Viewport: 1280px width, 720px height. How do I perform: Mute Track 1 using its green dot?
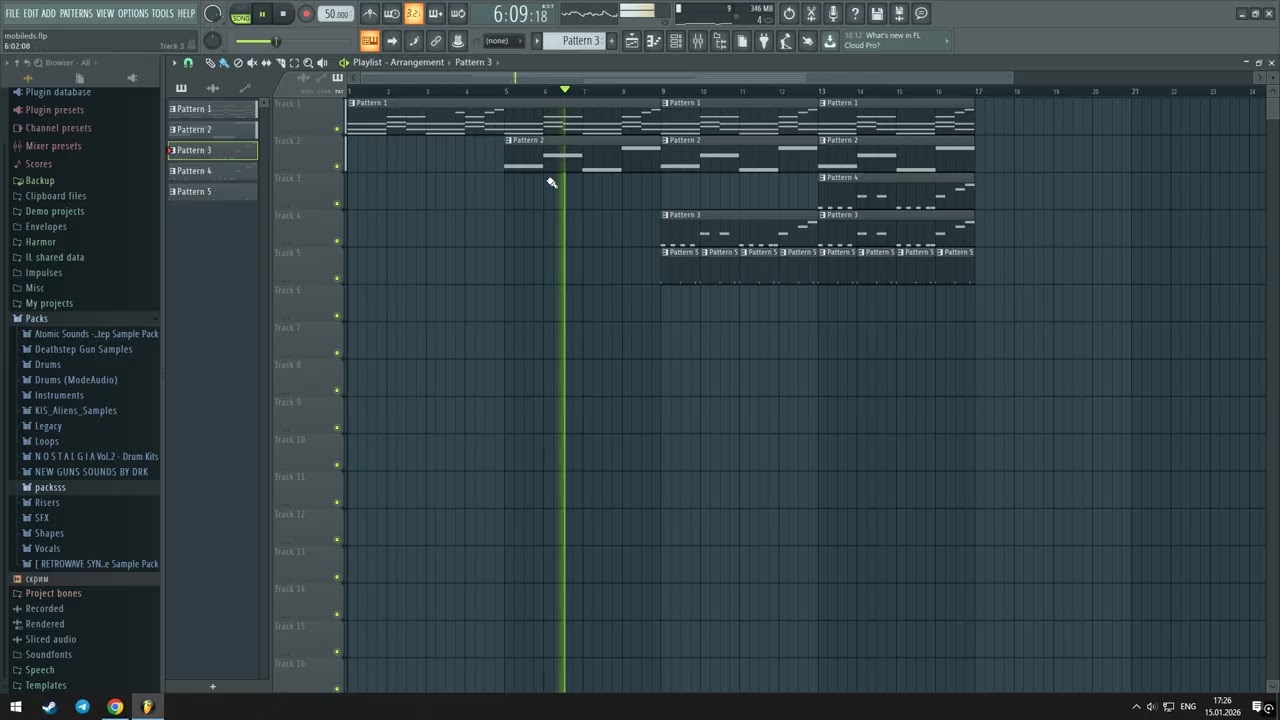[337, 129]
